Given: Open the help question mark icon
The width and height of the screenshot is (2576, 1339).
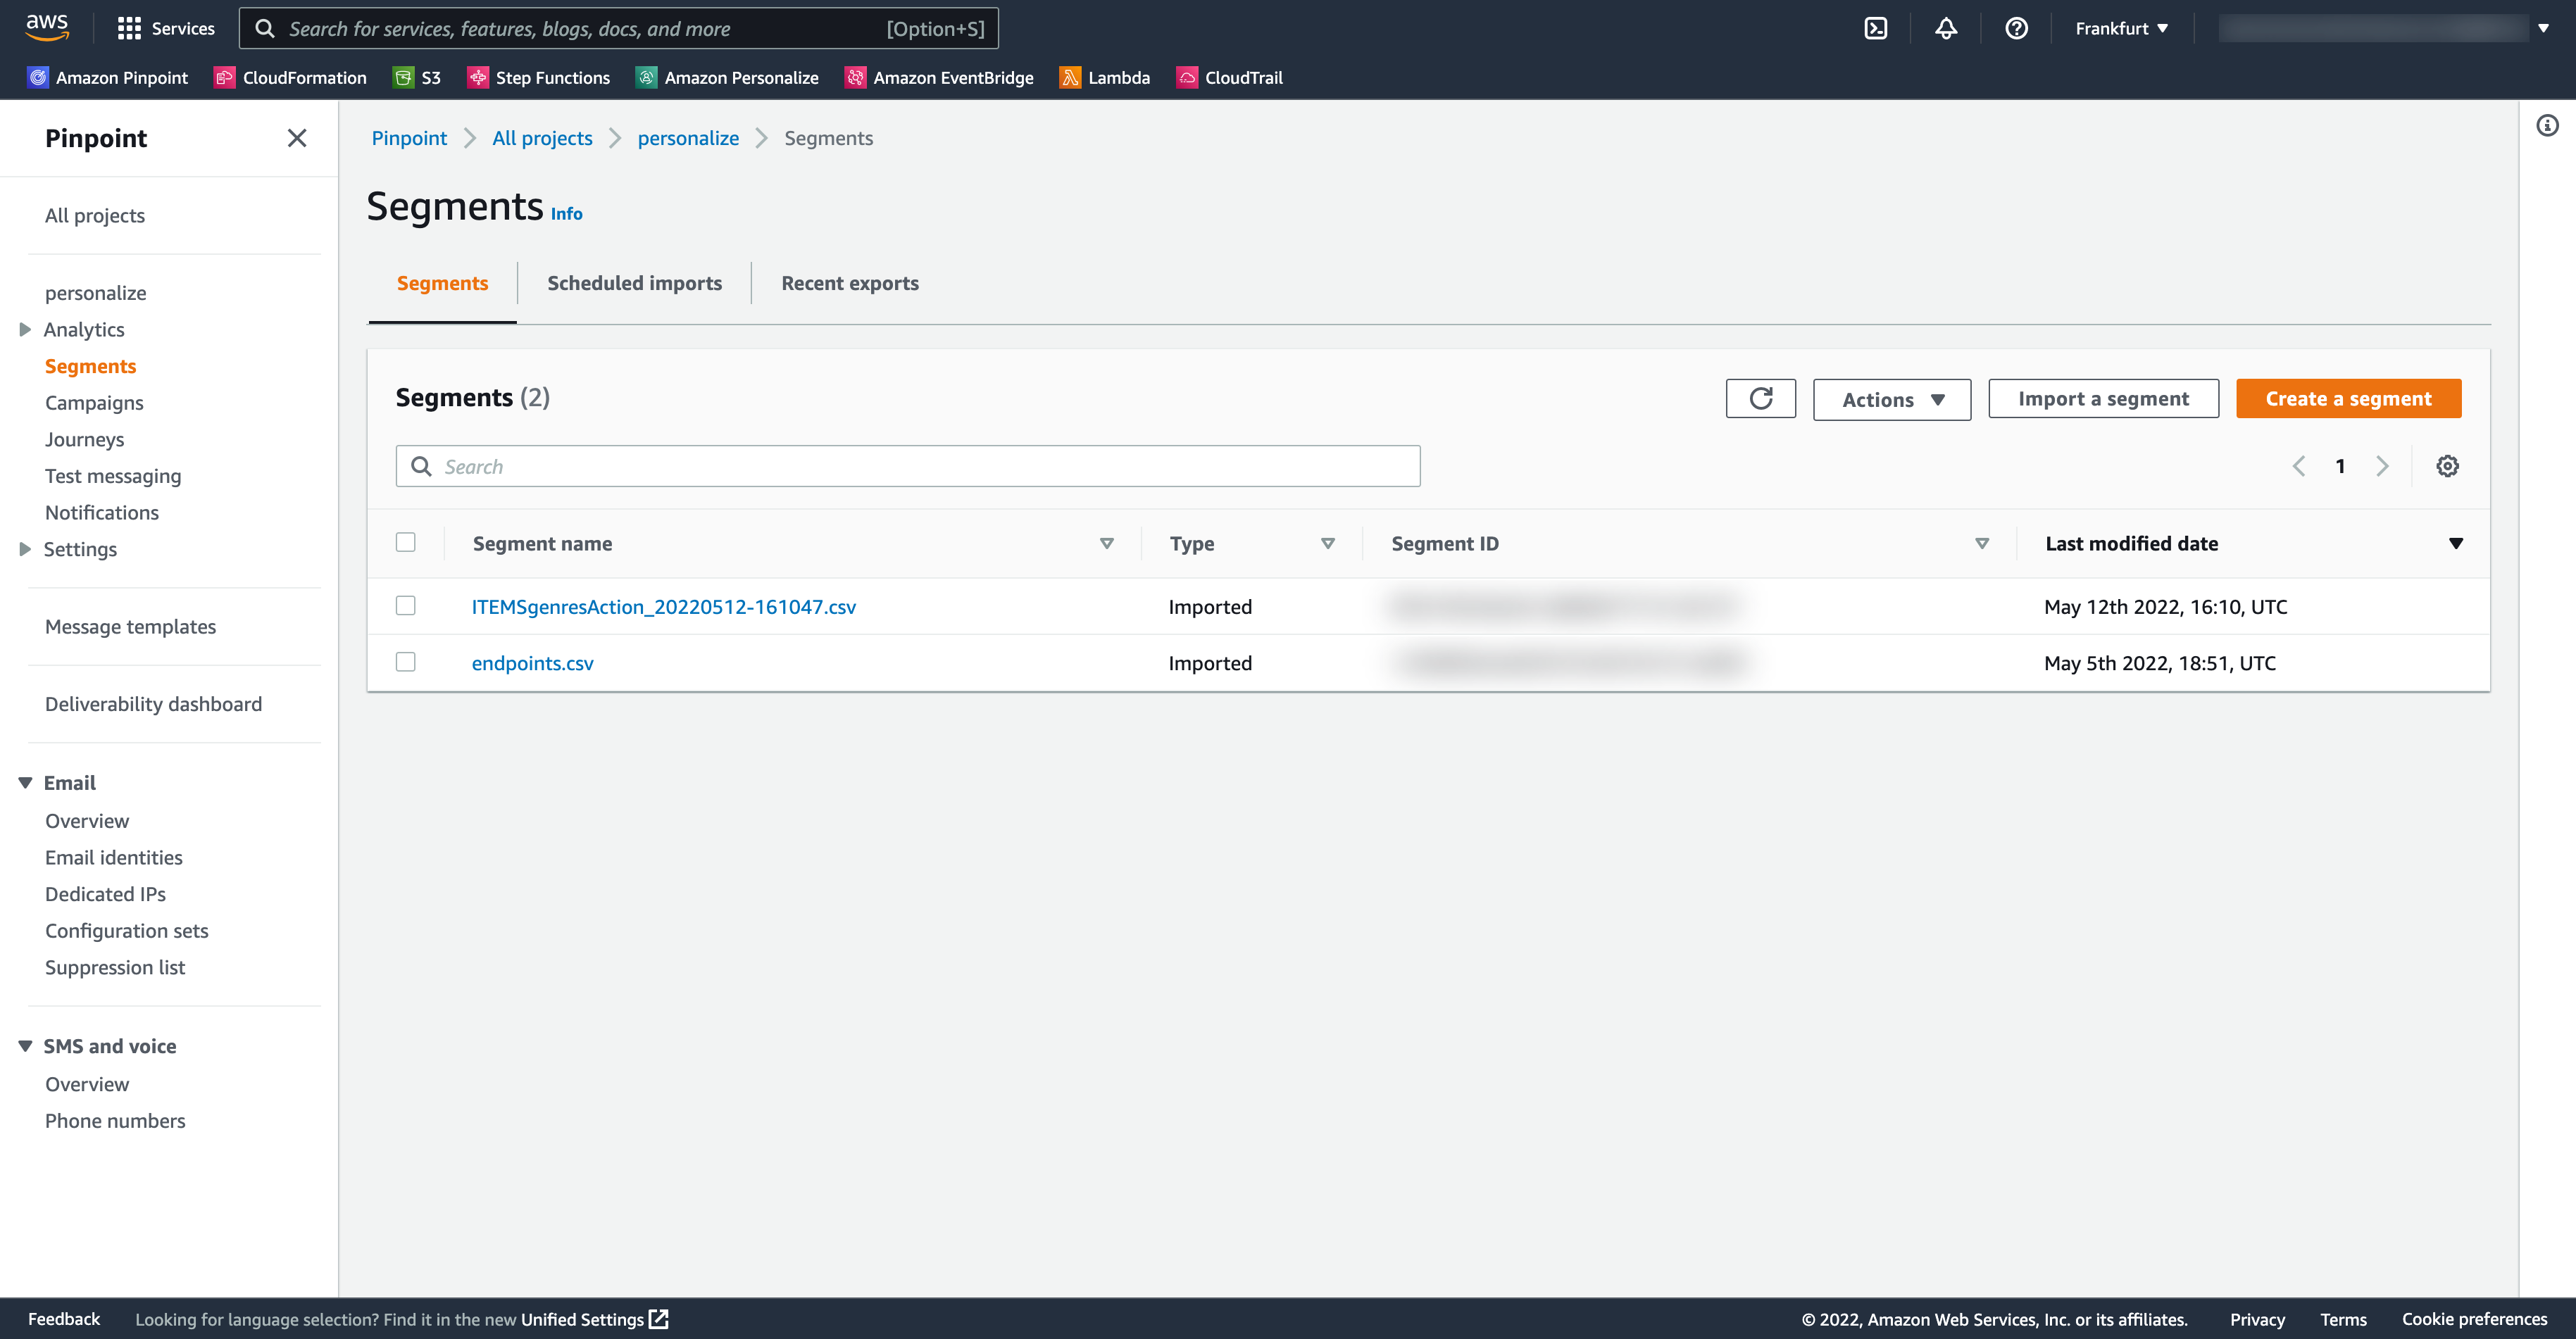Looking at the screenshot, I should point(2016,28).
